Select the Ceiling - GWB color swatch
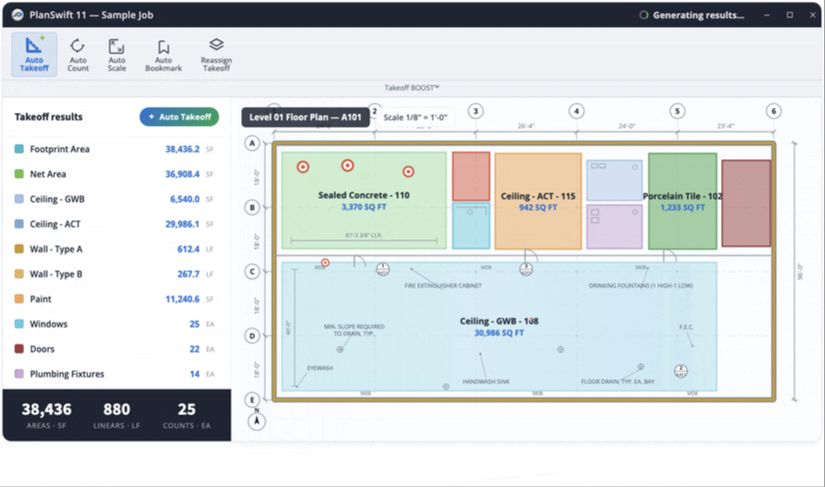The width and height of the screenshot is (825, 487). tap(19, 199)
